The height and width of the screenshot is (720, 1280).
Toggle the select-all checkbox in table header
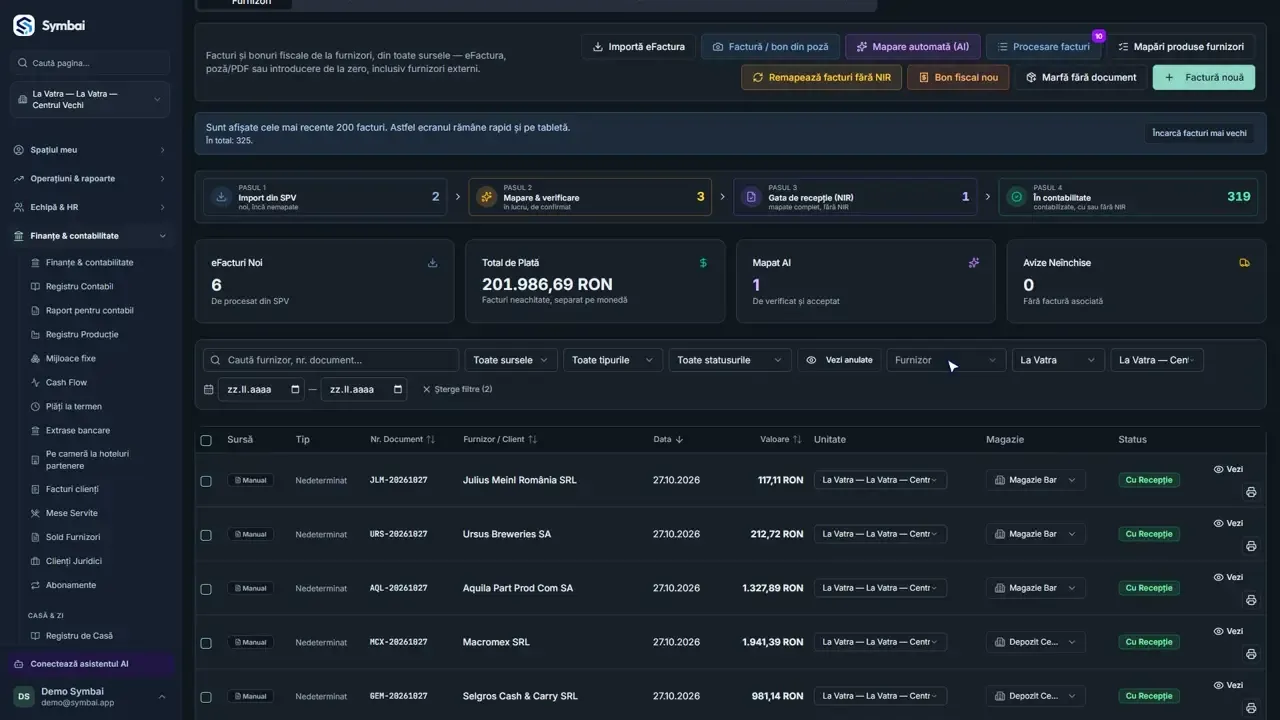[x=206, y=440]
